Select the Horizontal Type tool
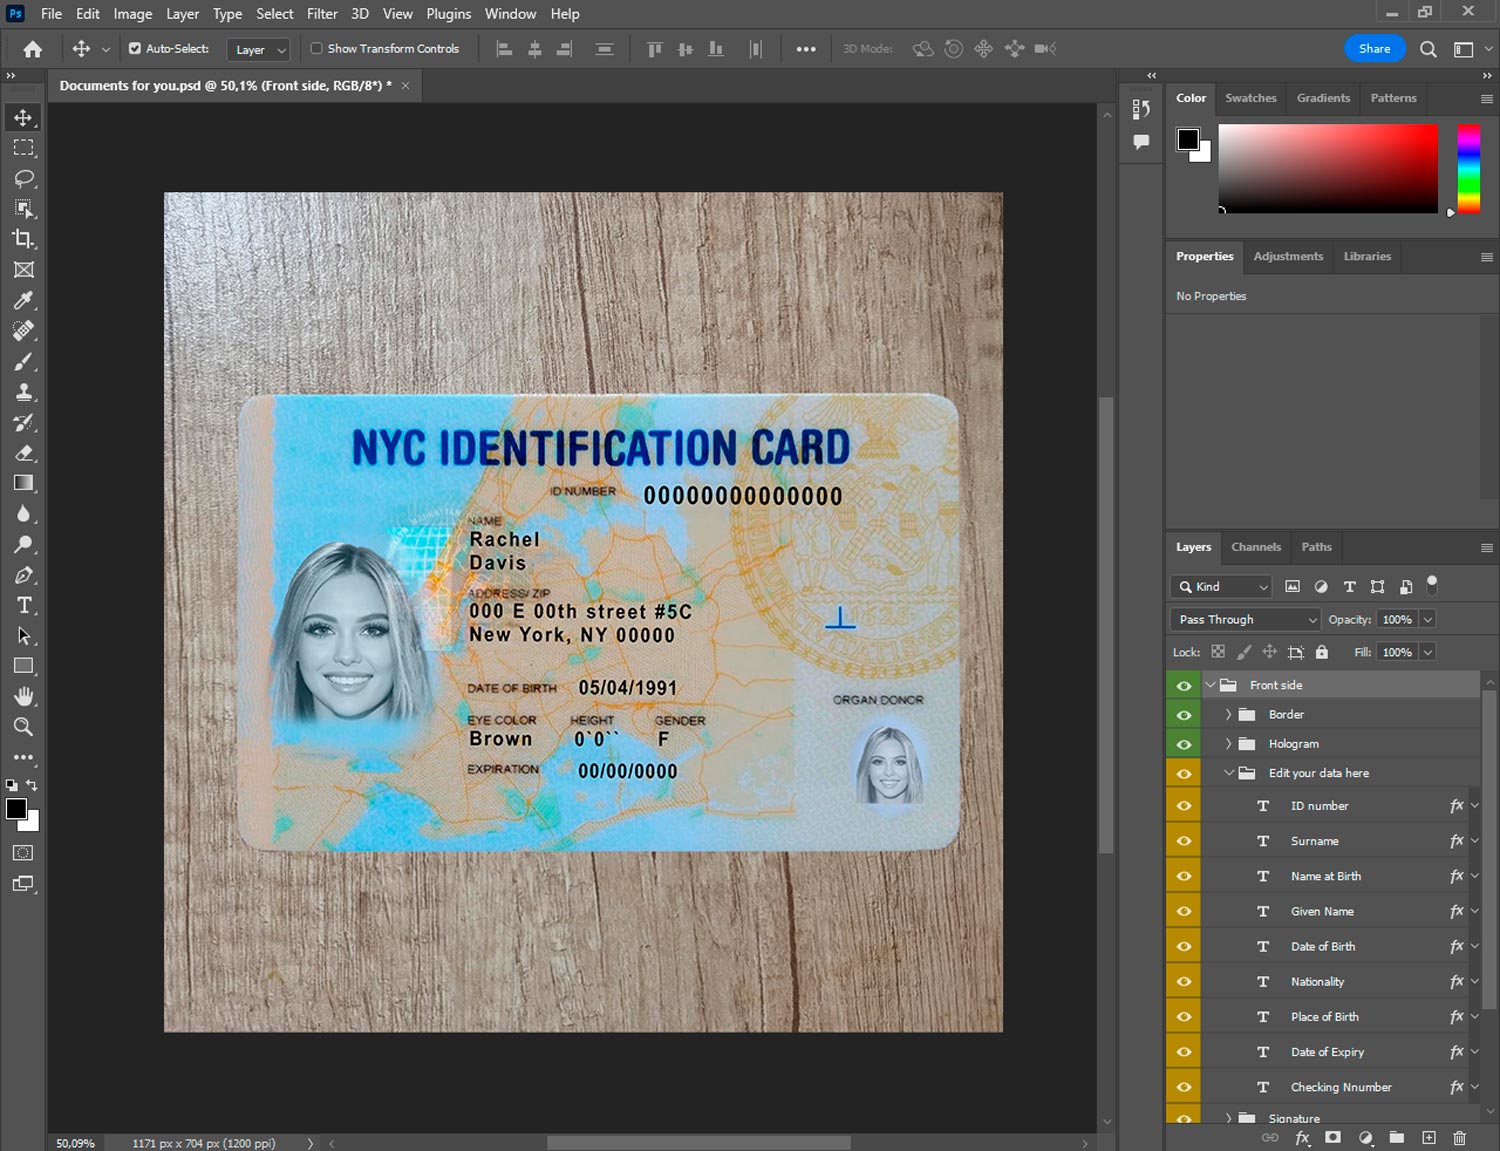This screenshot has width=1500, height=1151. coord(24,605)
